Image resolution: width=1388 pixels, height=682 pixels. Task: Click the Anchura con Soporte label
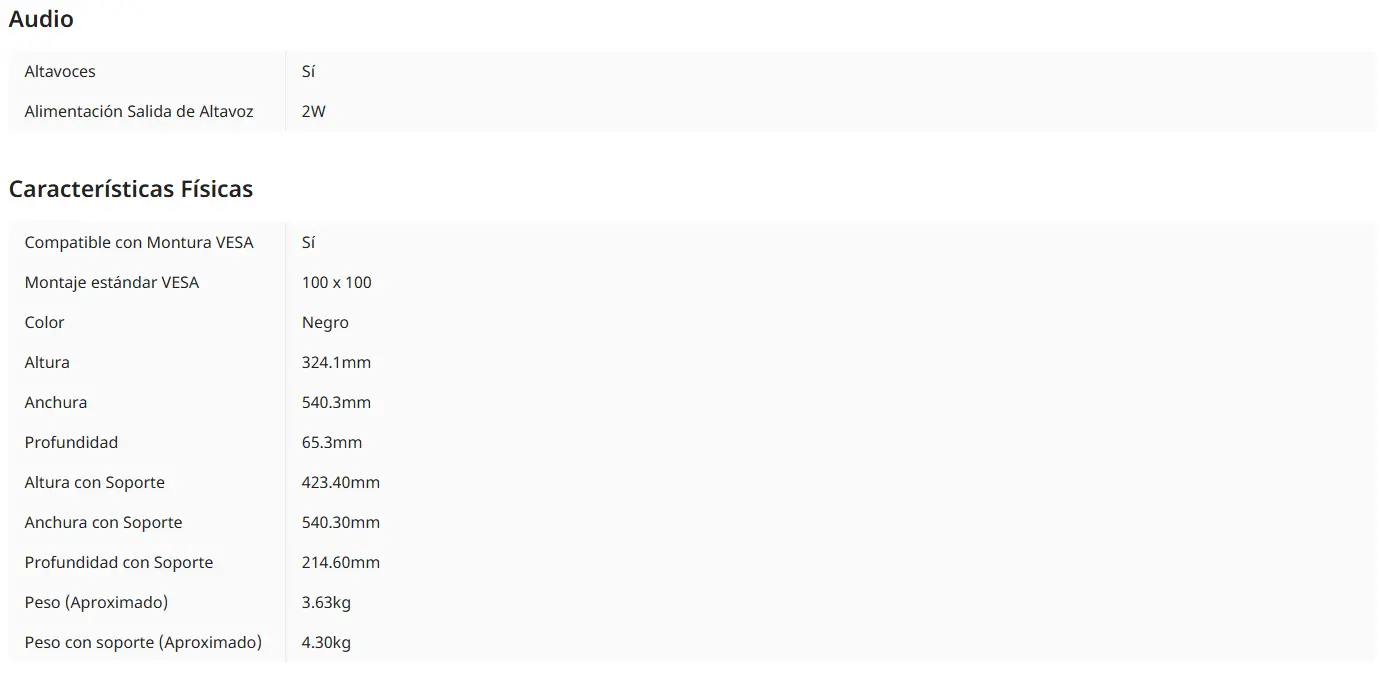(x=104, y=523)
